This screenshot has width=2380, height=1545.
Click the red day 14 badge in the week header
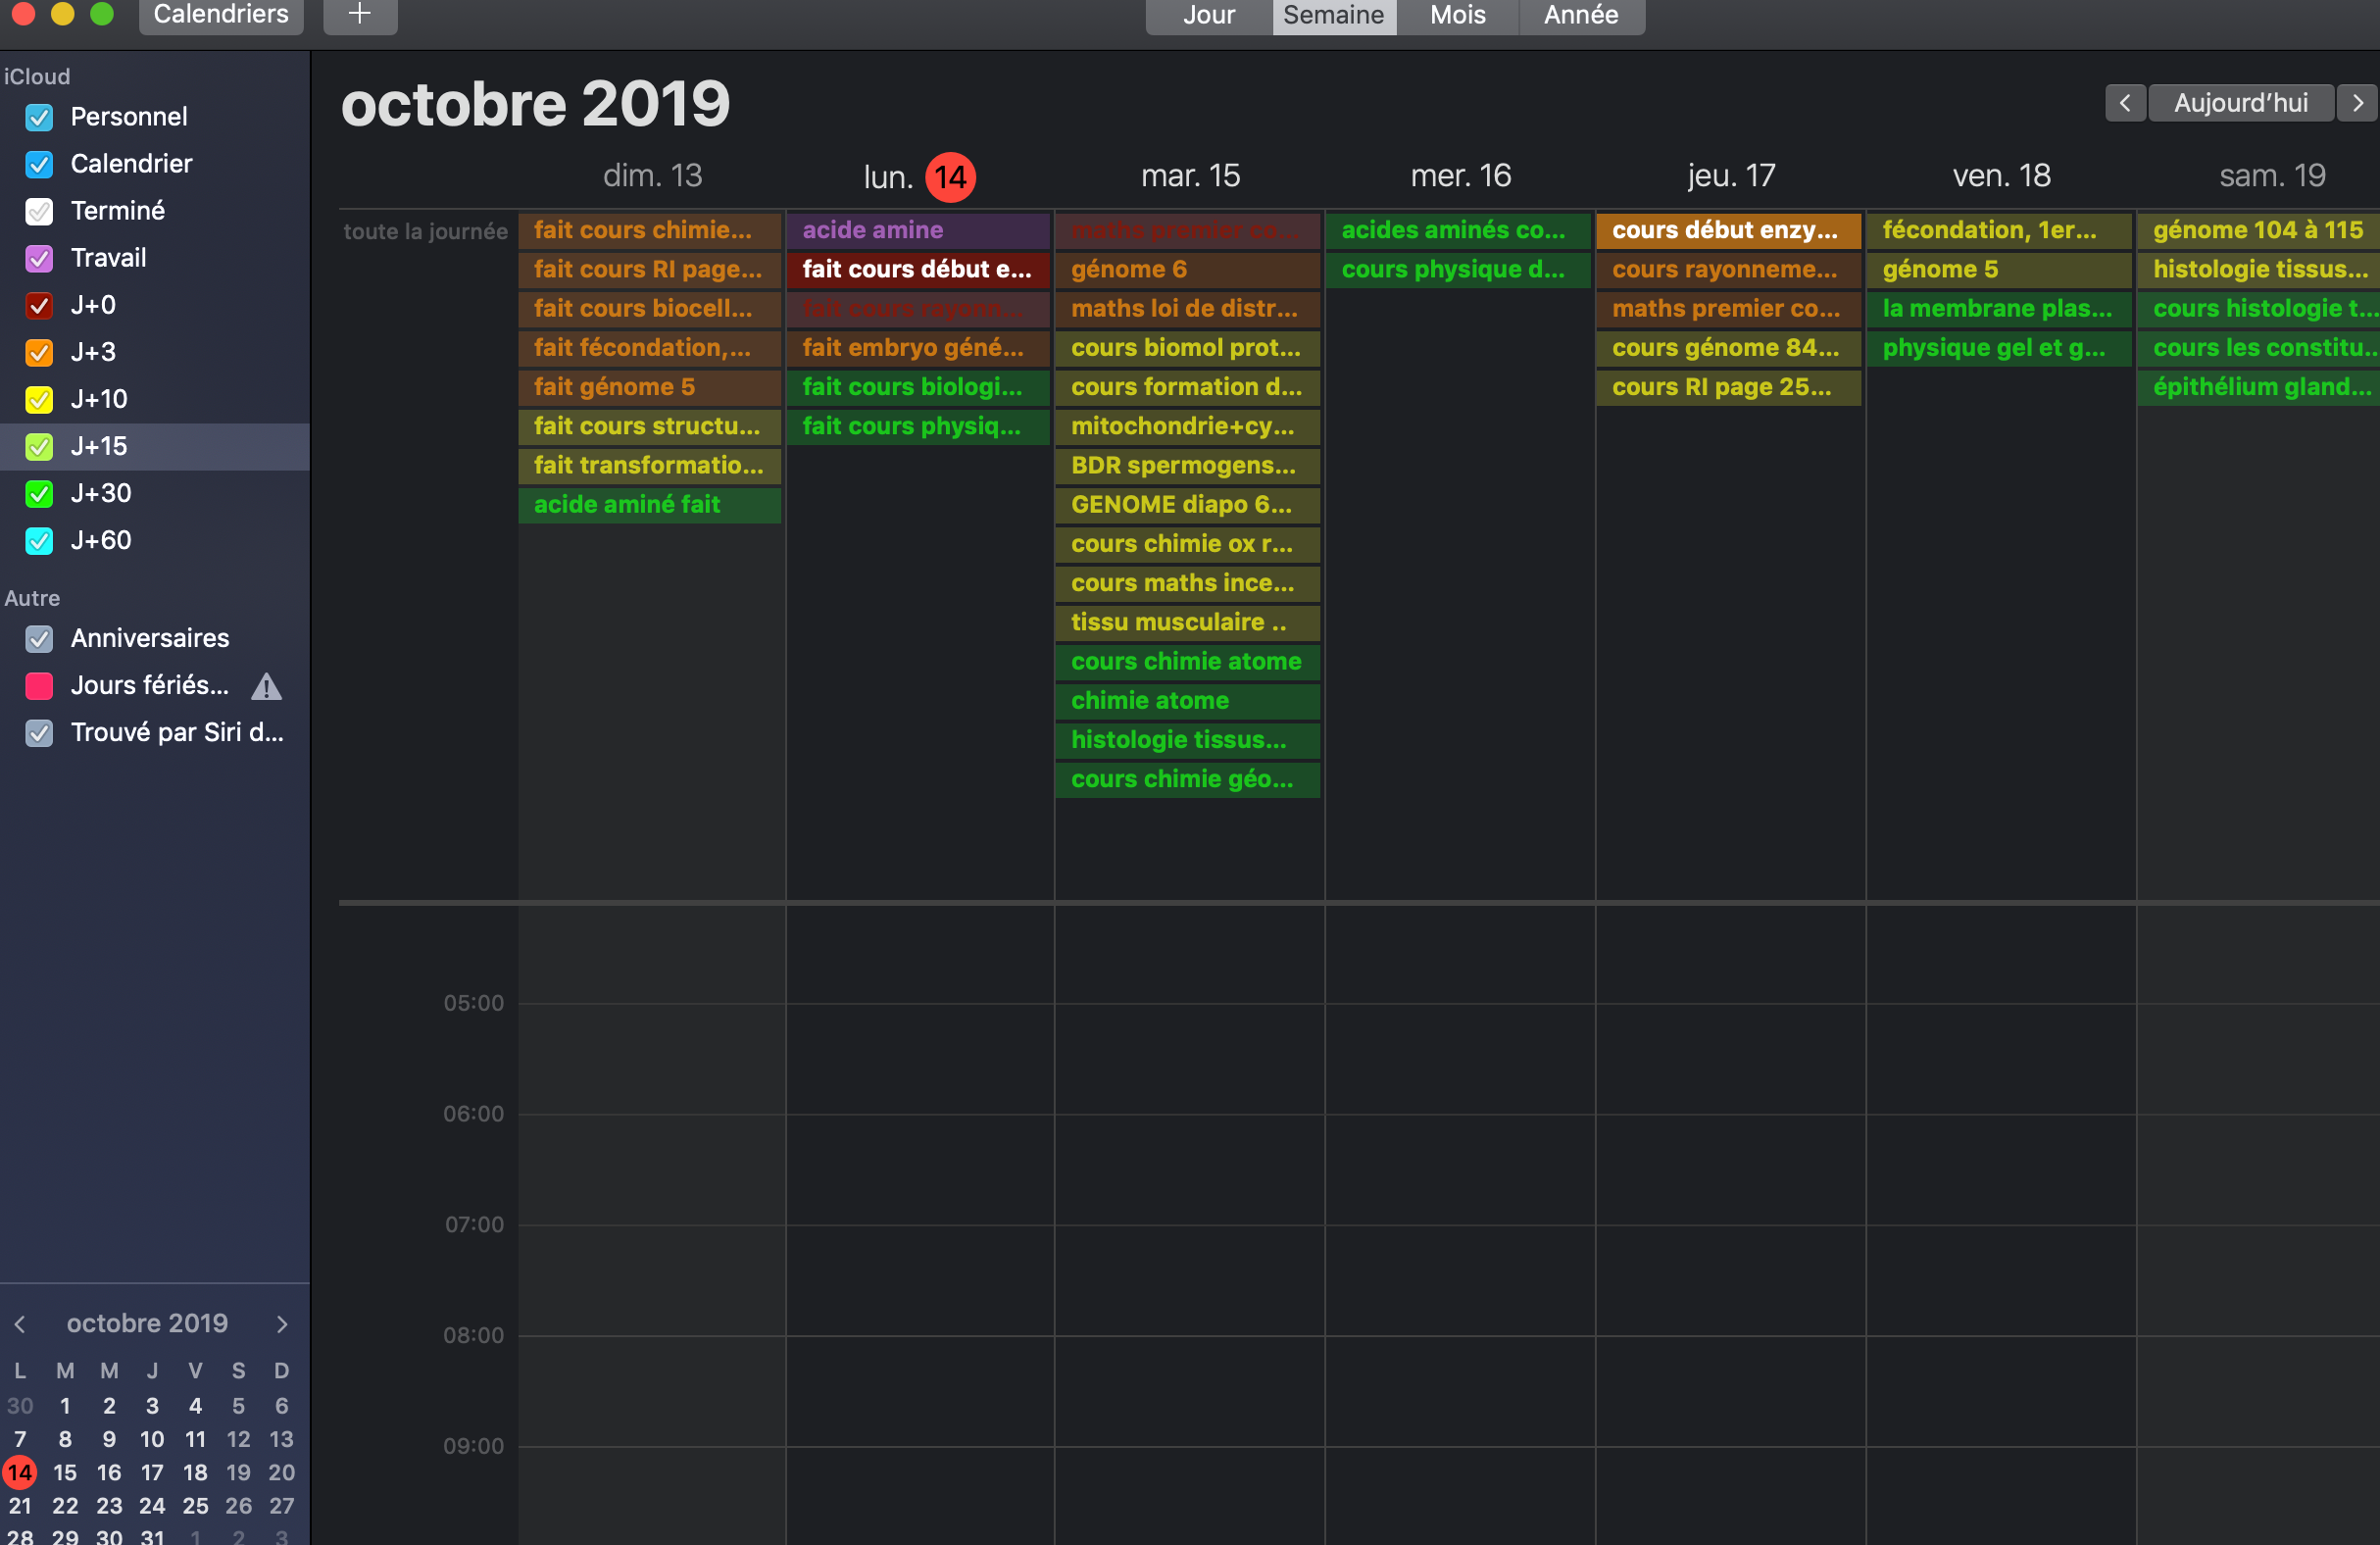[x=949, y=177]
